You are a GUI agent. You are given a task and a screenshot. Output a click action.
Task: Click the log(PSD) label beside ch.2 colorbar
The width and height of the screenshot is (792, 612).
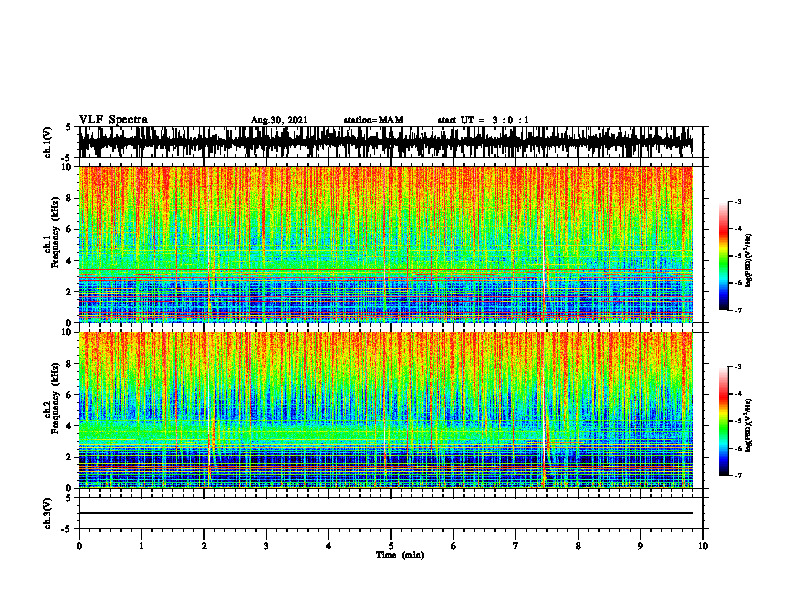point(749,425)
